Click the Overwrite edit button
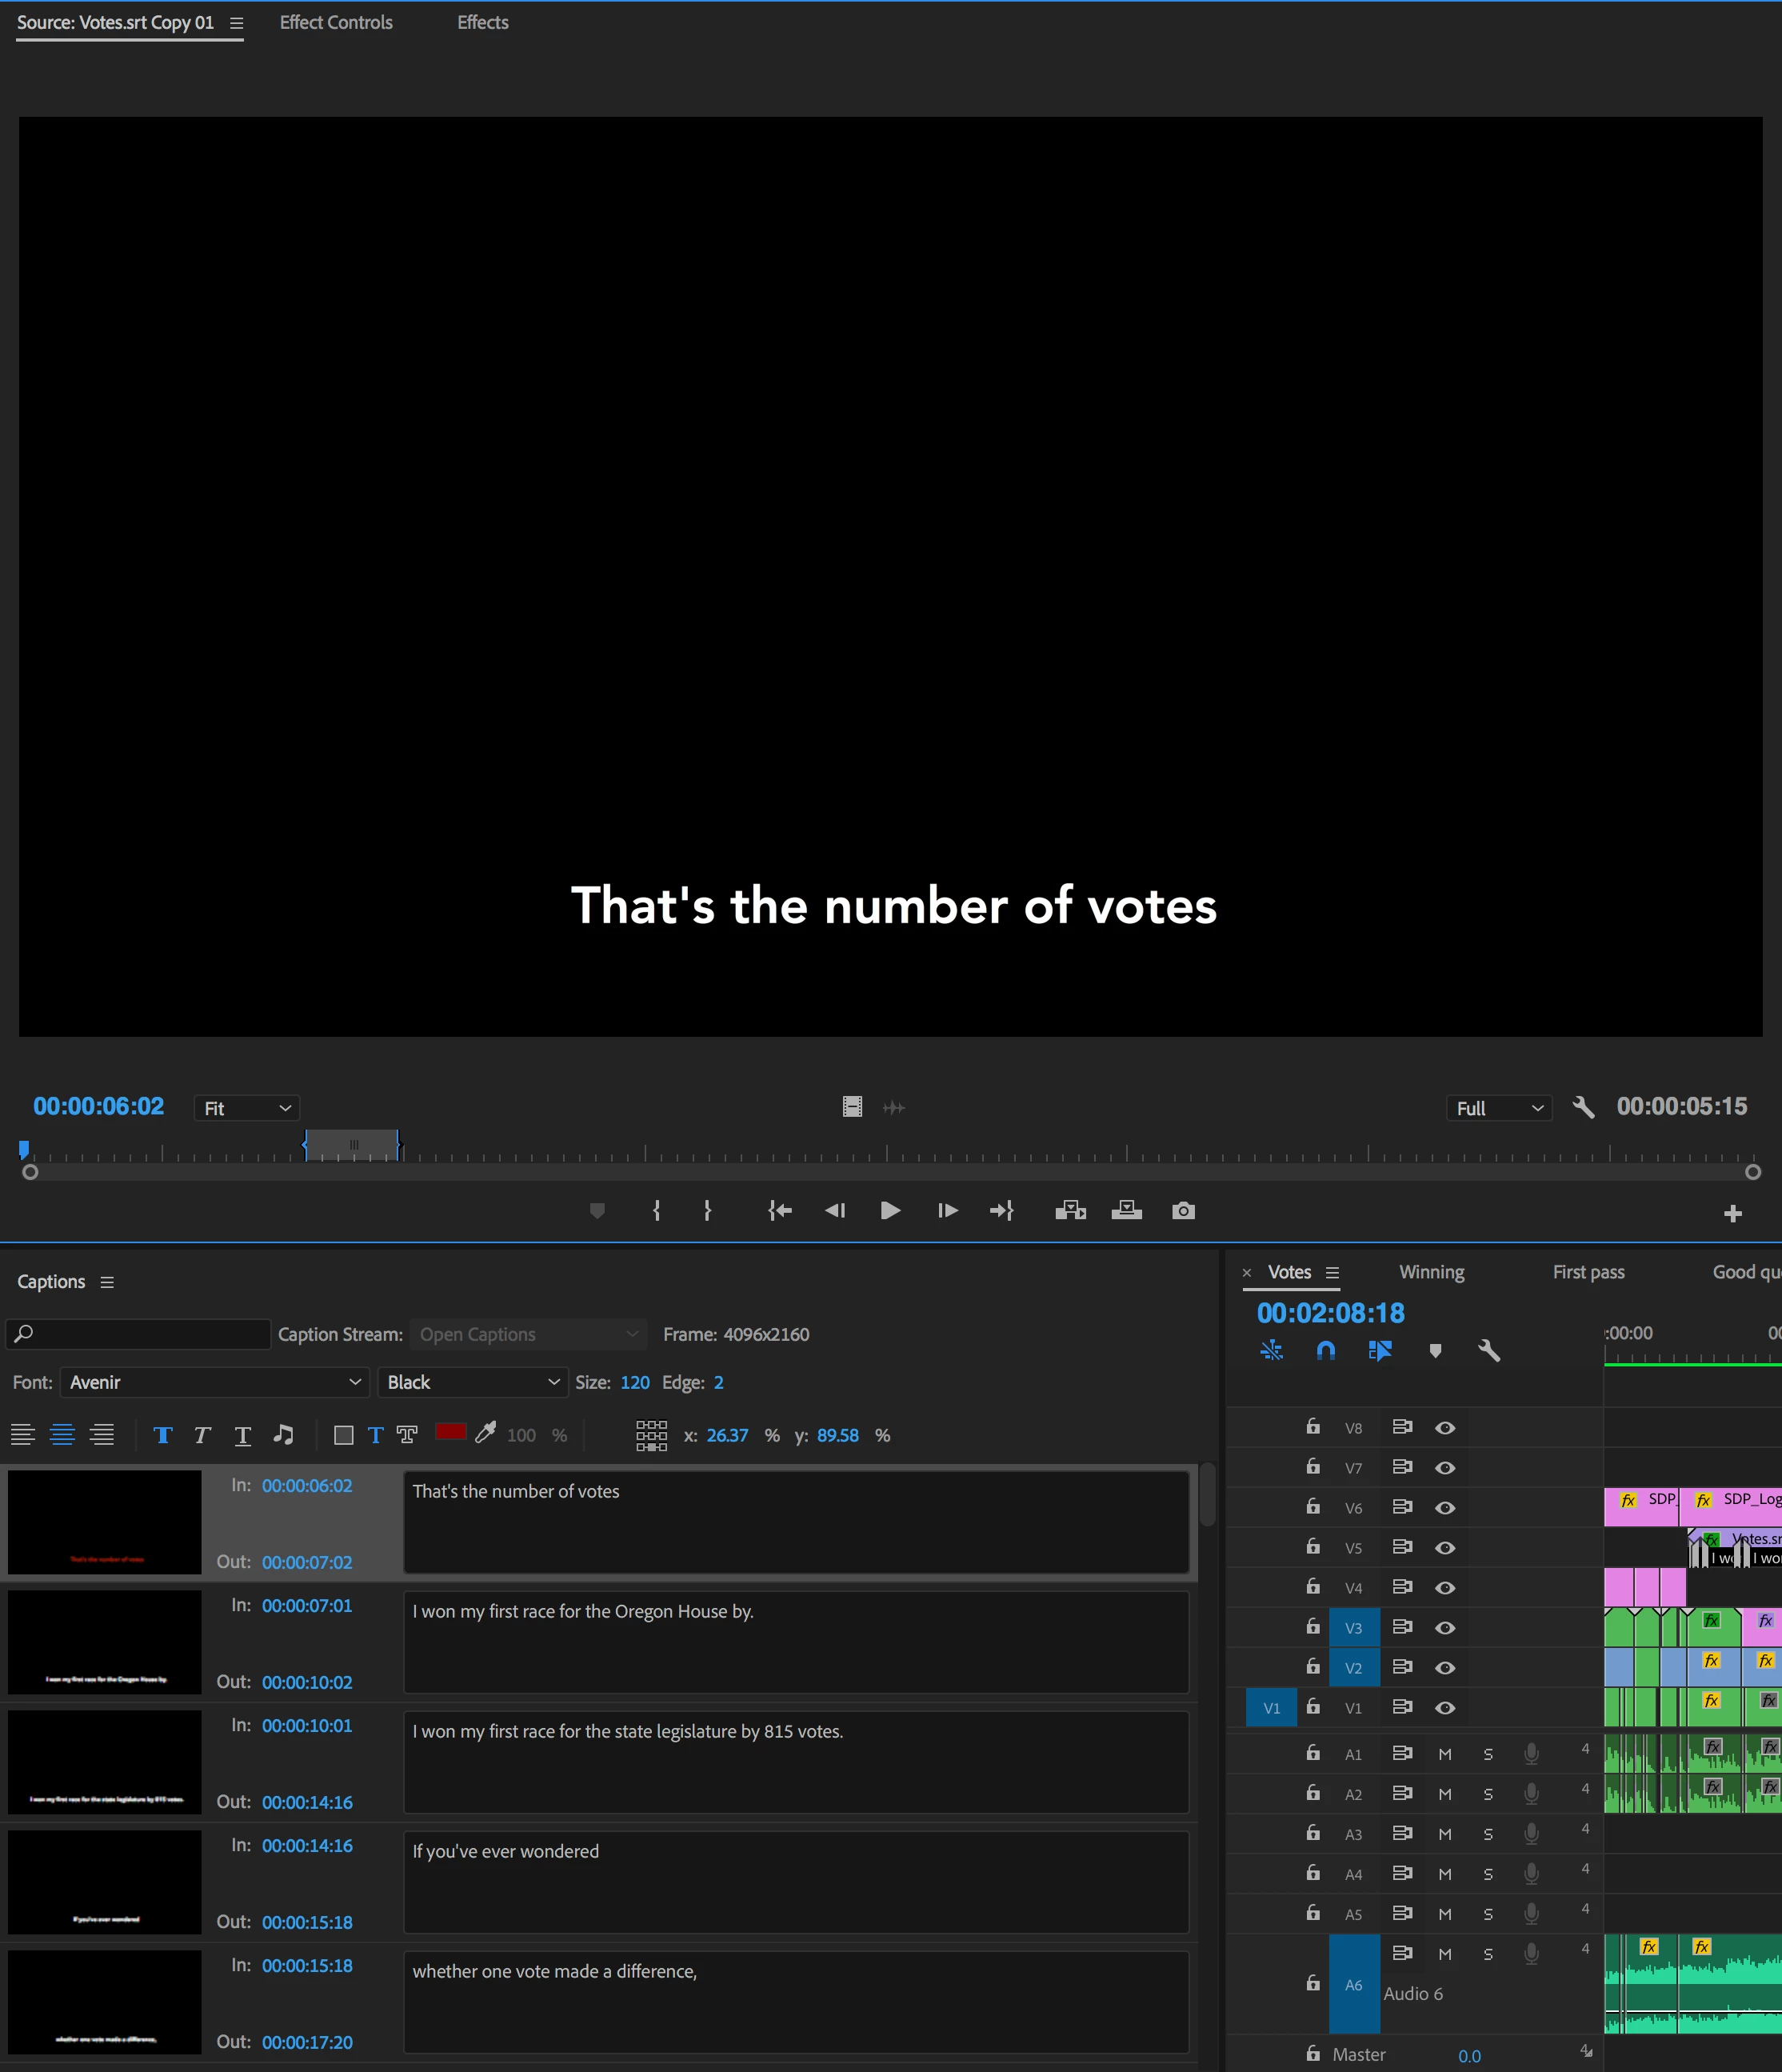The height and width of the screenshot is (2072, 1782). tap(1126, 1211)
